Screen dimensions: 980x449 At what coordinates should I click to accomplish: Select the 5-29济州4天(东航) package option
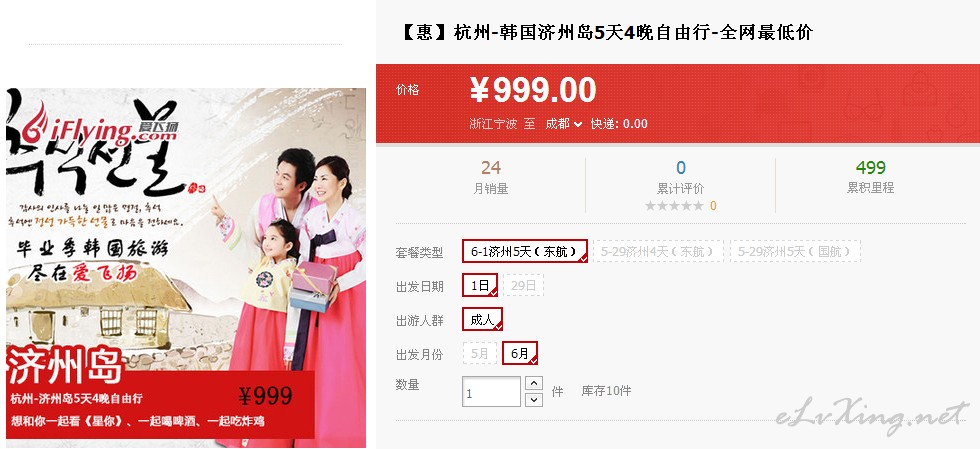(658, 251)
